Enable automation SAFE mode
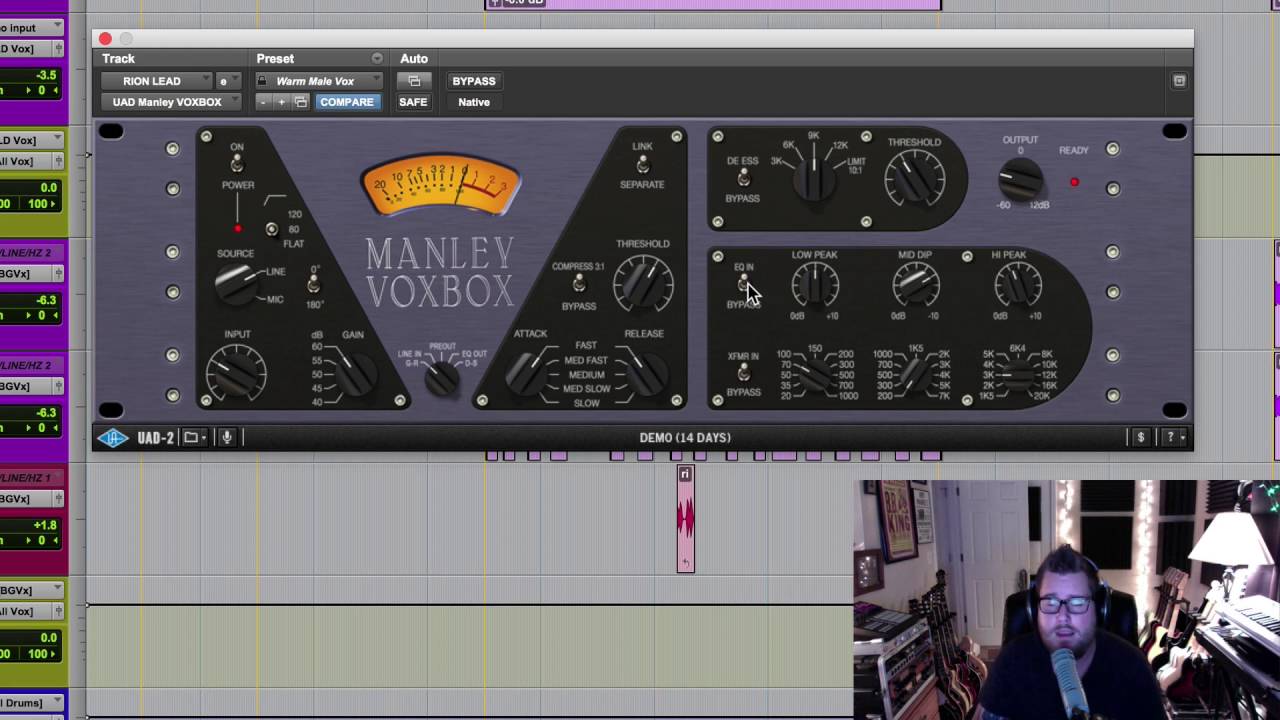Viewport: 1280px width, 720px height. pyautogui.click(x=413, y=102)
